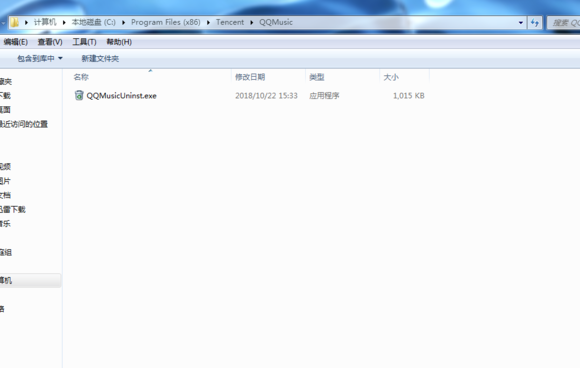Viewport: 580px width, 368px height.
Task: Expand the arrow after 计算机 in breadcrumb
Action: tap(64, 23)
